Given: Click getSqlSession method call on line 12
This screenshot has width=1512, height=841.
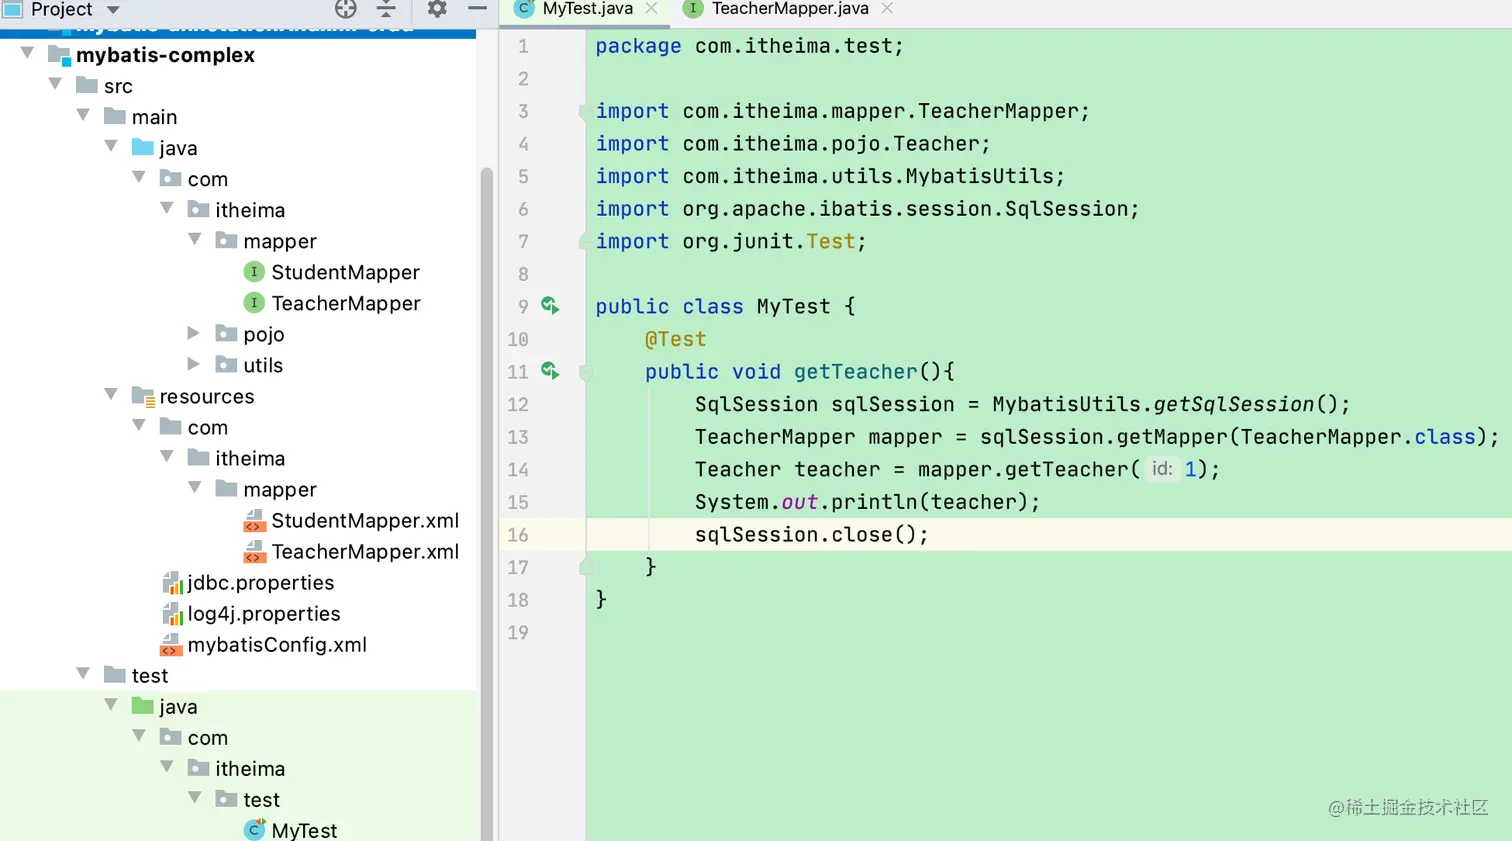Looking at the screenshot, I should point(1234,404).
